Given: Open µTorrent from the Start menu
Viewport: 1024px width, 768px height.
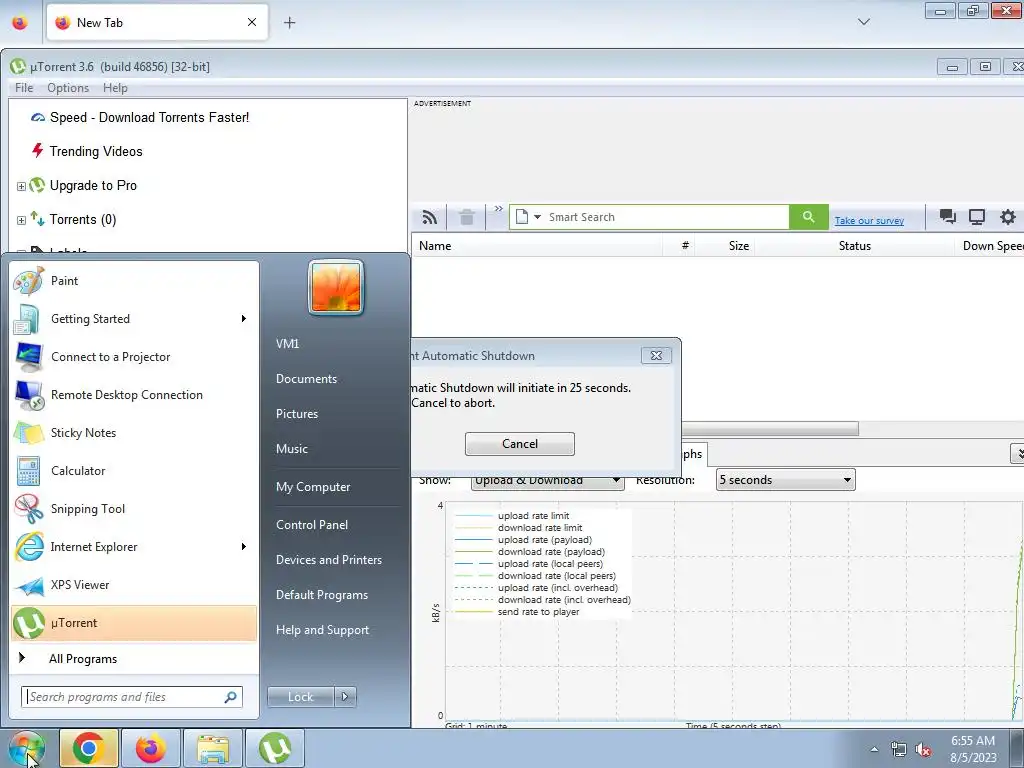Looking at the screenshot, I should [x=134, y=623].
